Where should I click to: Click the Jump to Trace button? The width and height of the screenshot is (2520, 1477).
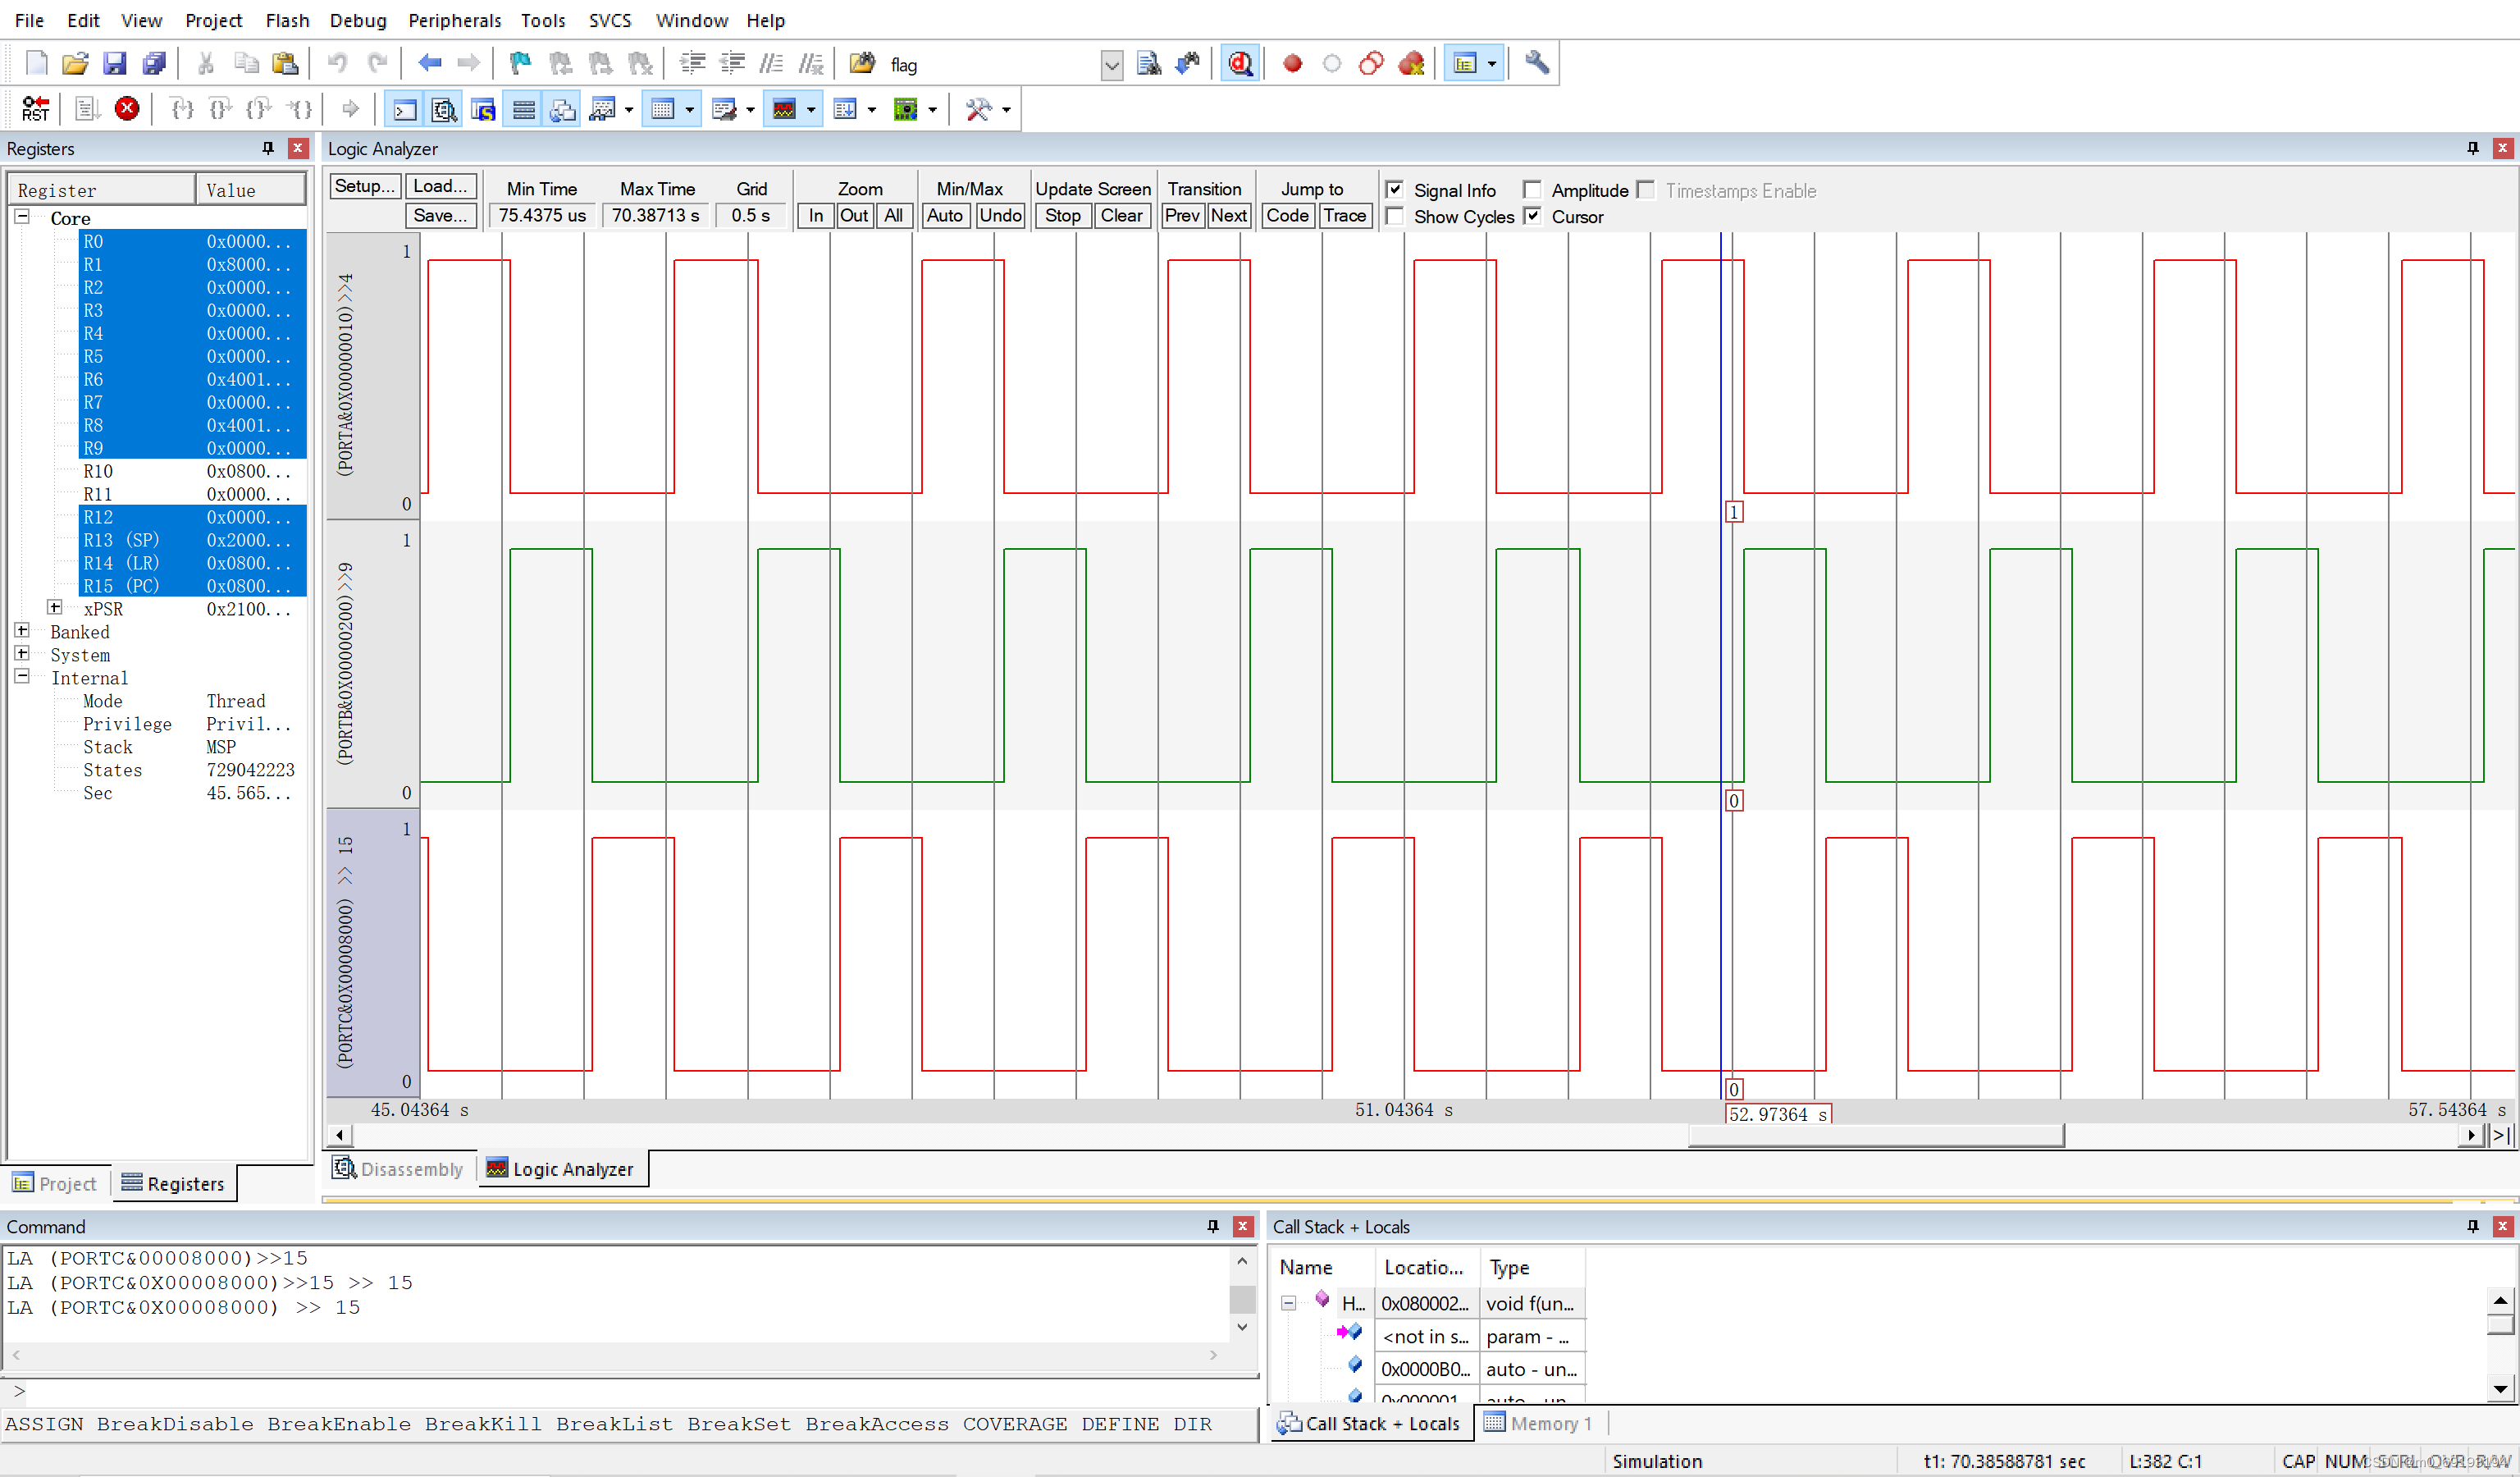(1344, 215)
